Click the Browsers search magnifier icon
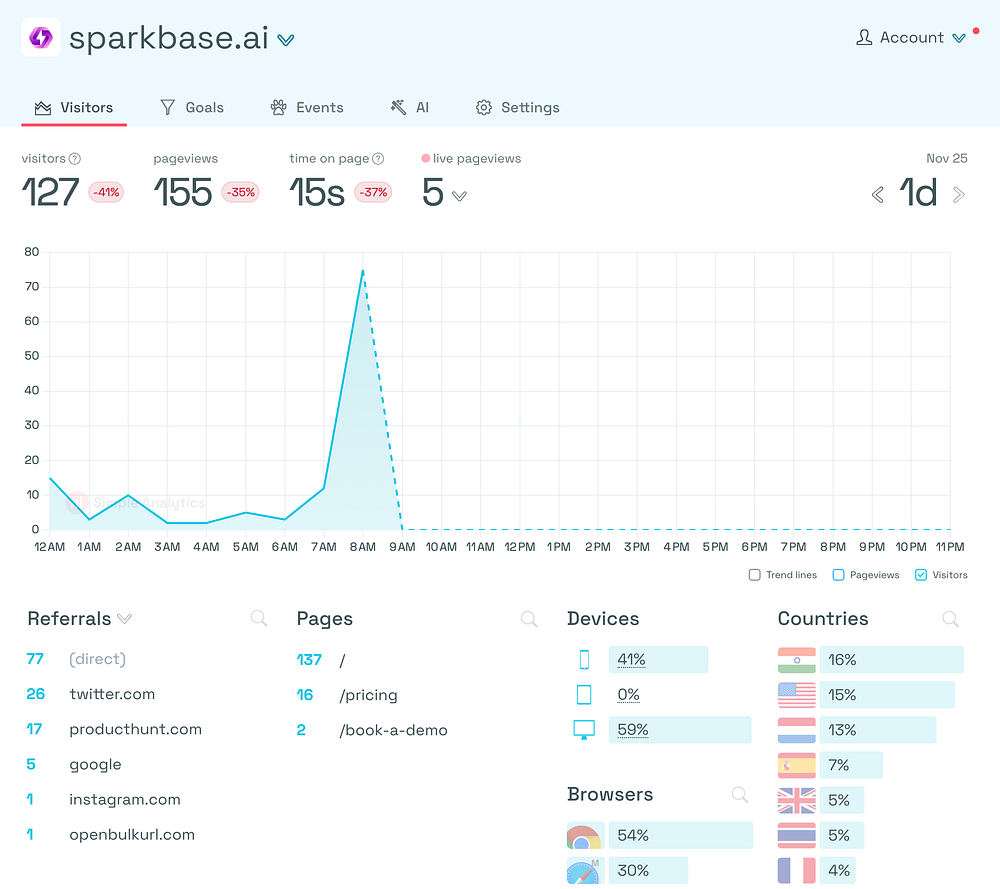 coord(740,794)
